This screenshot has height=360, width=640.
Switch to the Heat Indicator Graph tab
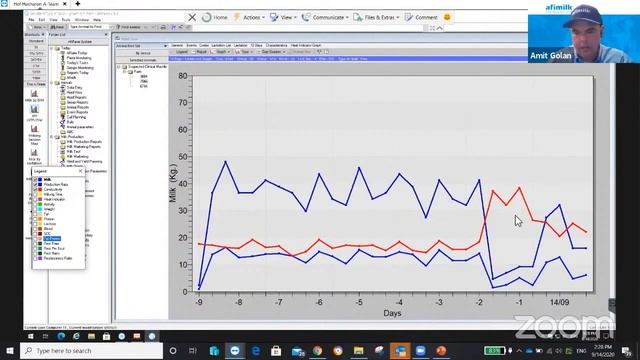coord(306,45)
